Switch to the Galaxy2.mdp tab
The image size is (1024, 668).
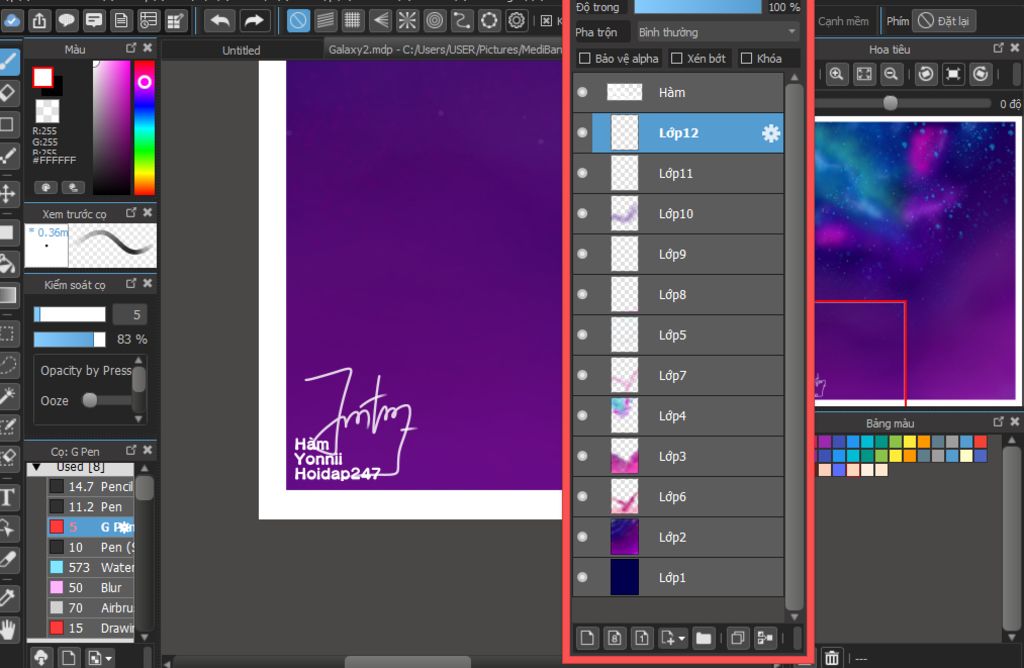click(444, 50)
